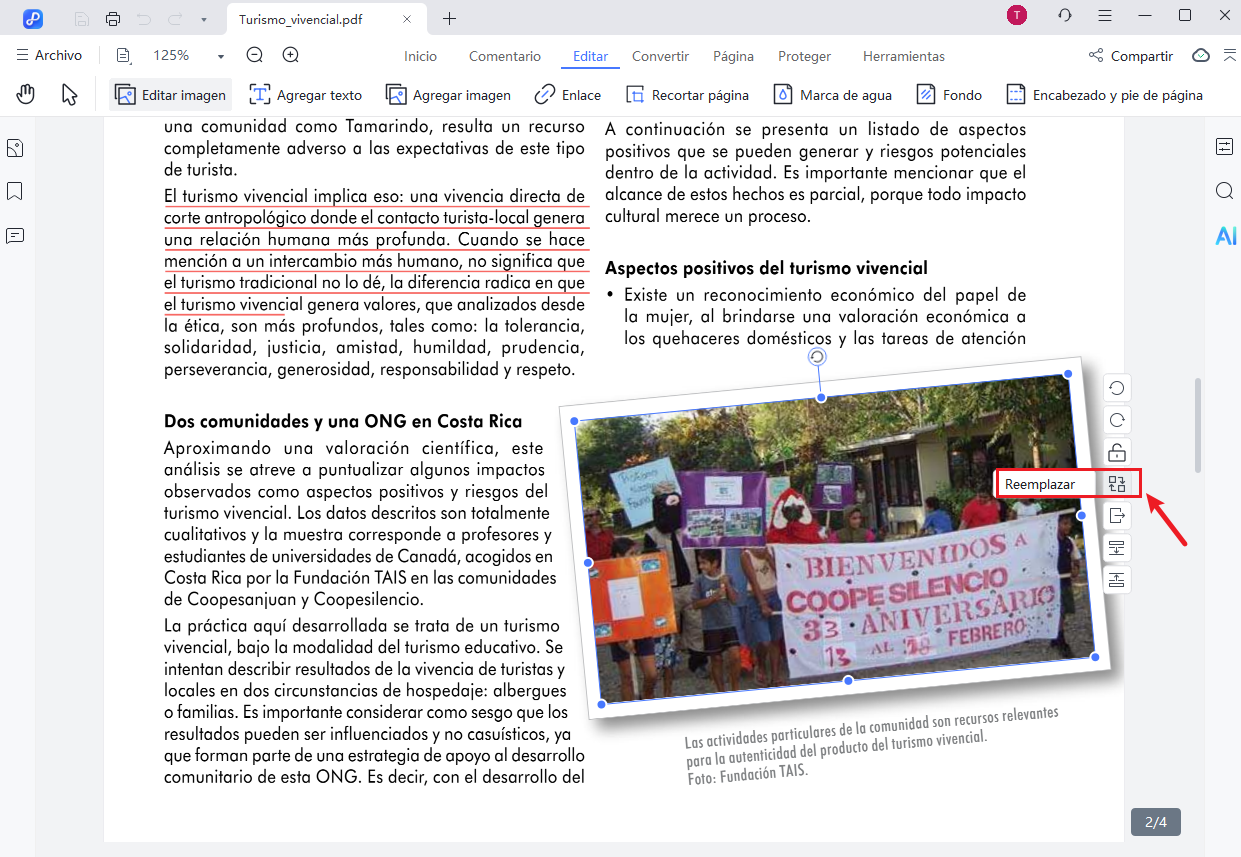Toggle the lock on the selected image
Screen dimensions: 1241x857
coord(1116,451)
